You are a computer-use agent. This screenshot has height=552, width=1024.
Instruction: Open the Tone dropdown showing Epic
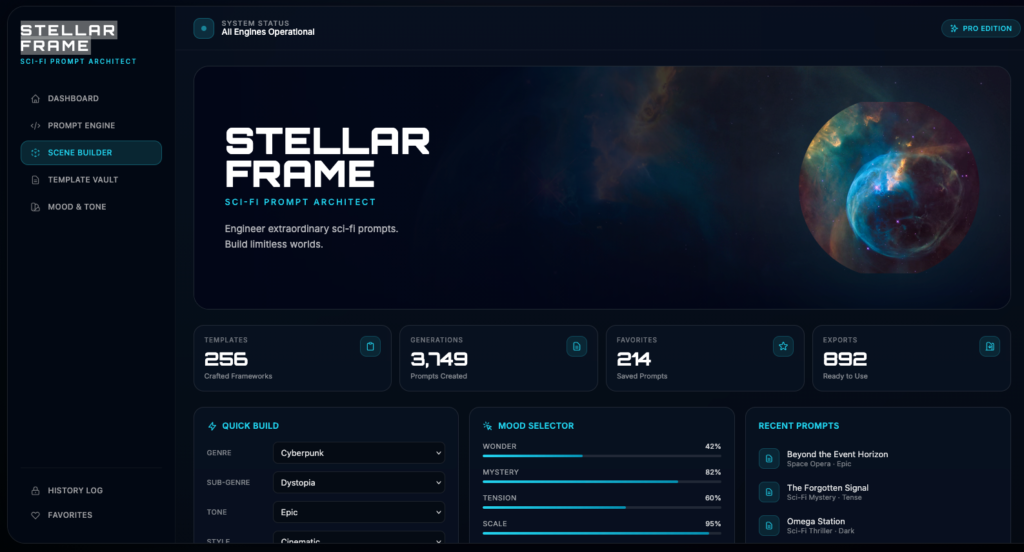click(x=359, y=512)
